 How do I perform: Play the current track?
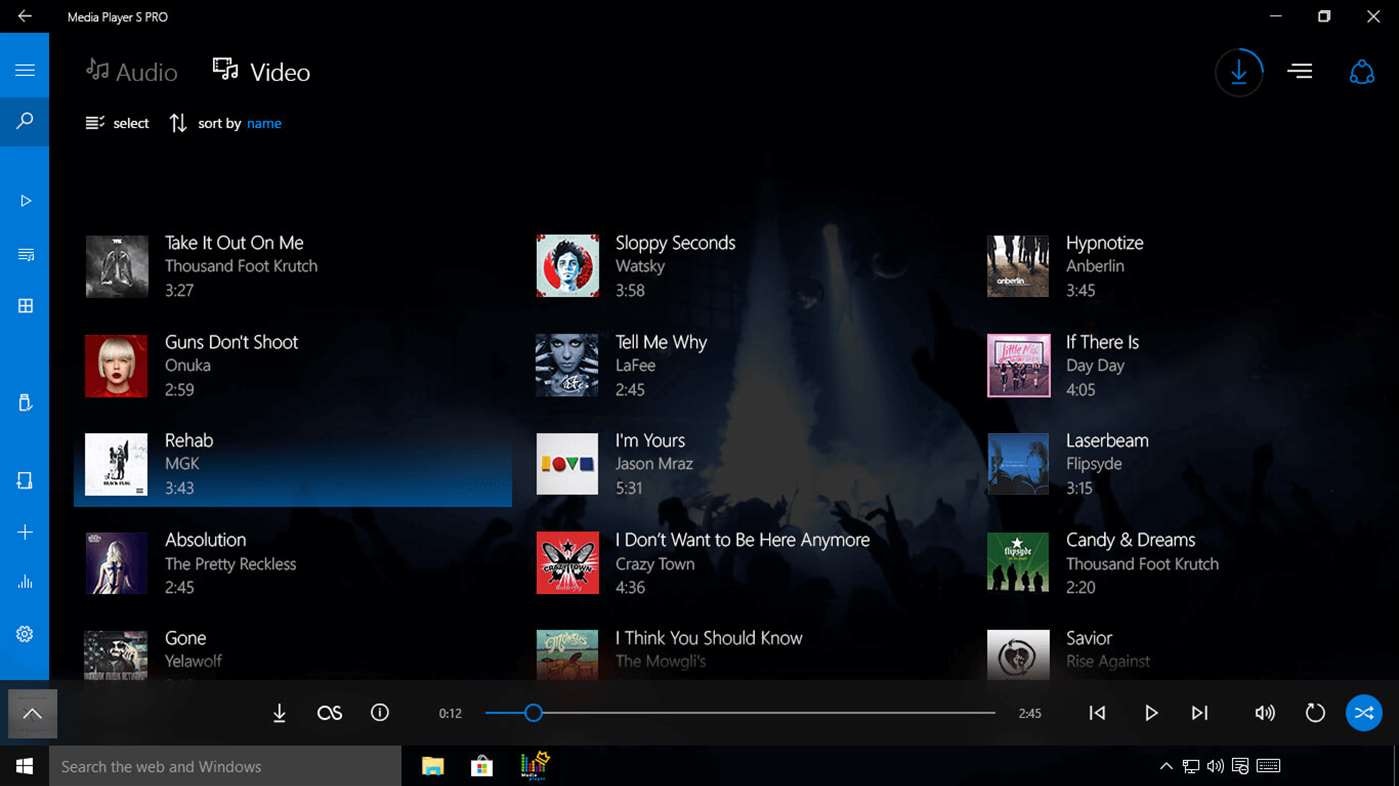1151,713
